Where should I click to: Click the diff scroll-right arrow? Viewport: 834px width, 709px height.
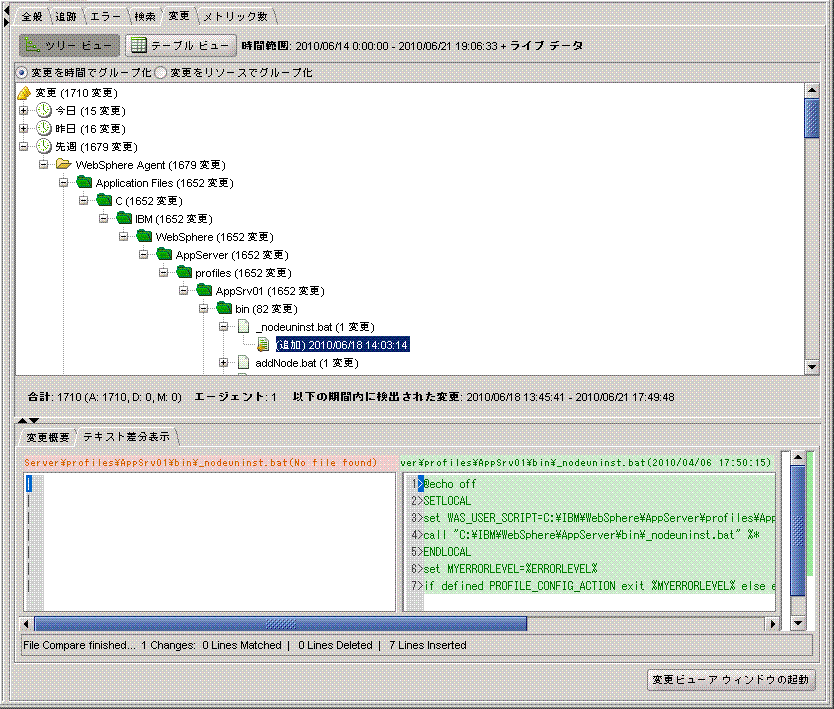772,623
